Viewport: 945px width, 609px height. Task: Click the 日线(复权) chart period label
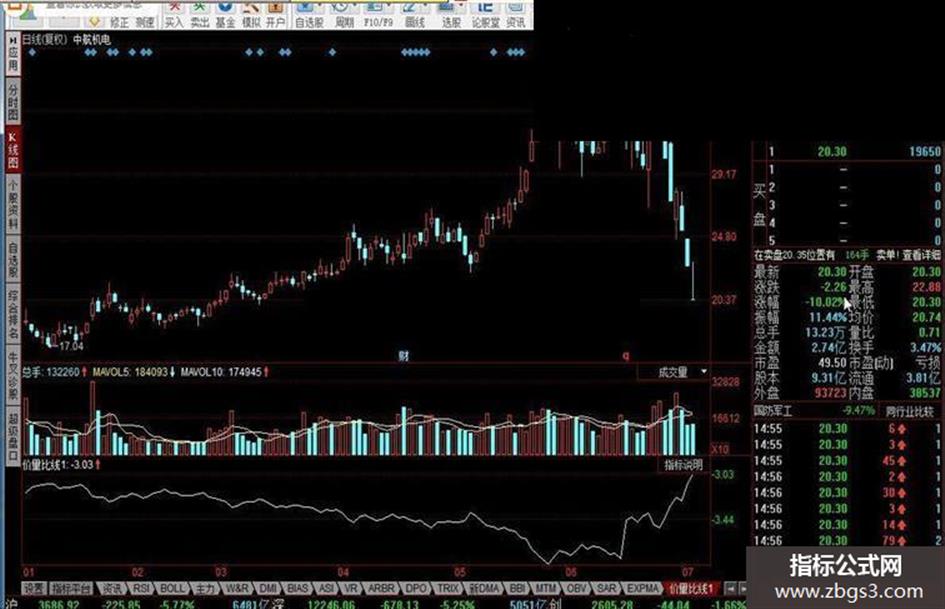click(44, 40)
